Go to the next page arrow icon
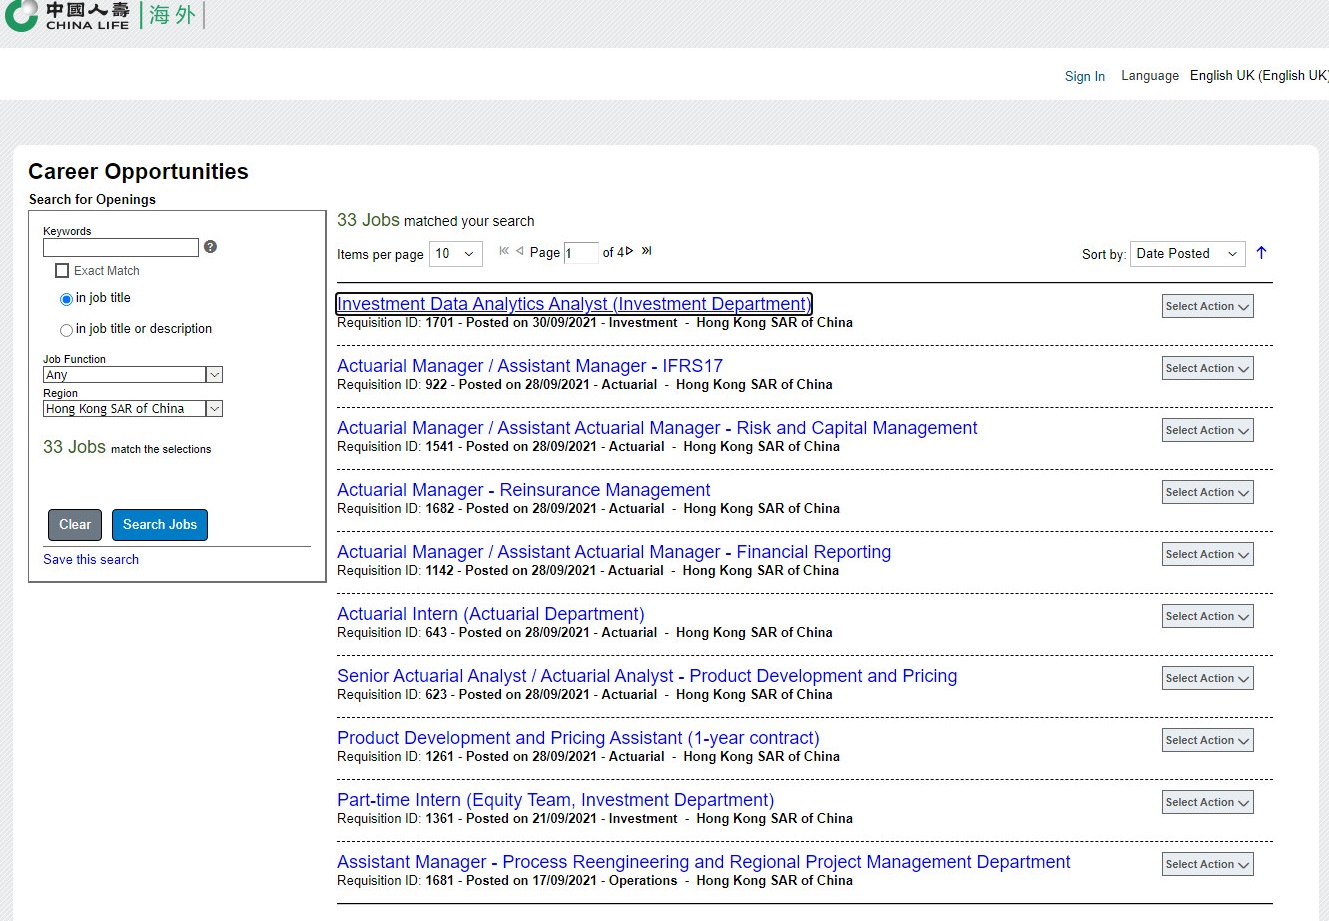1329x921 pixels. click(x=630, y=251)
